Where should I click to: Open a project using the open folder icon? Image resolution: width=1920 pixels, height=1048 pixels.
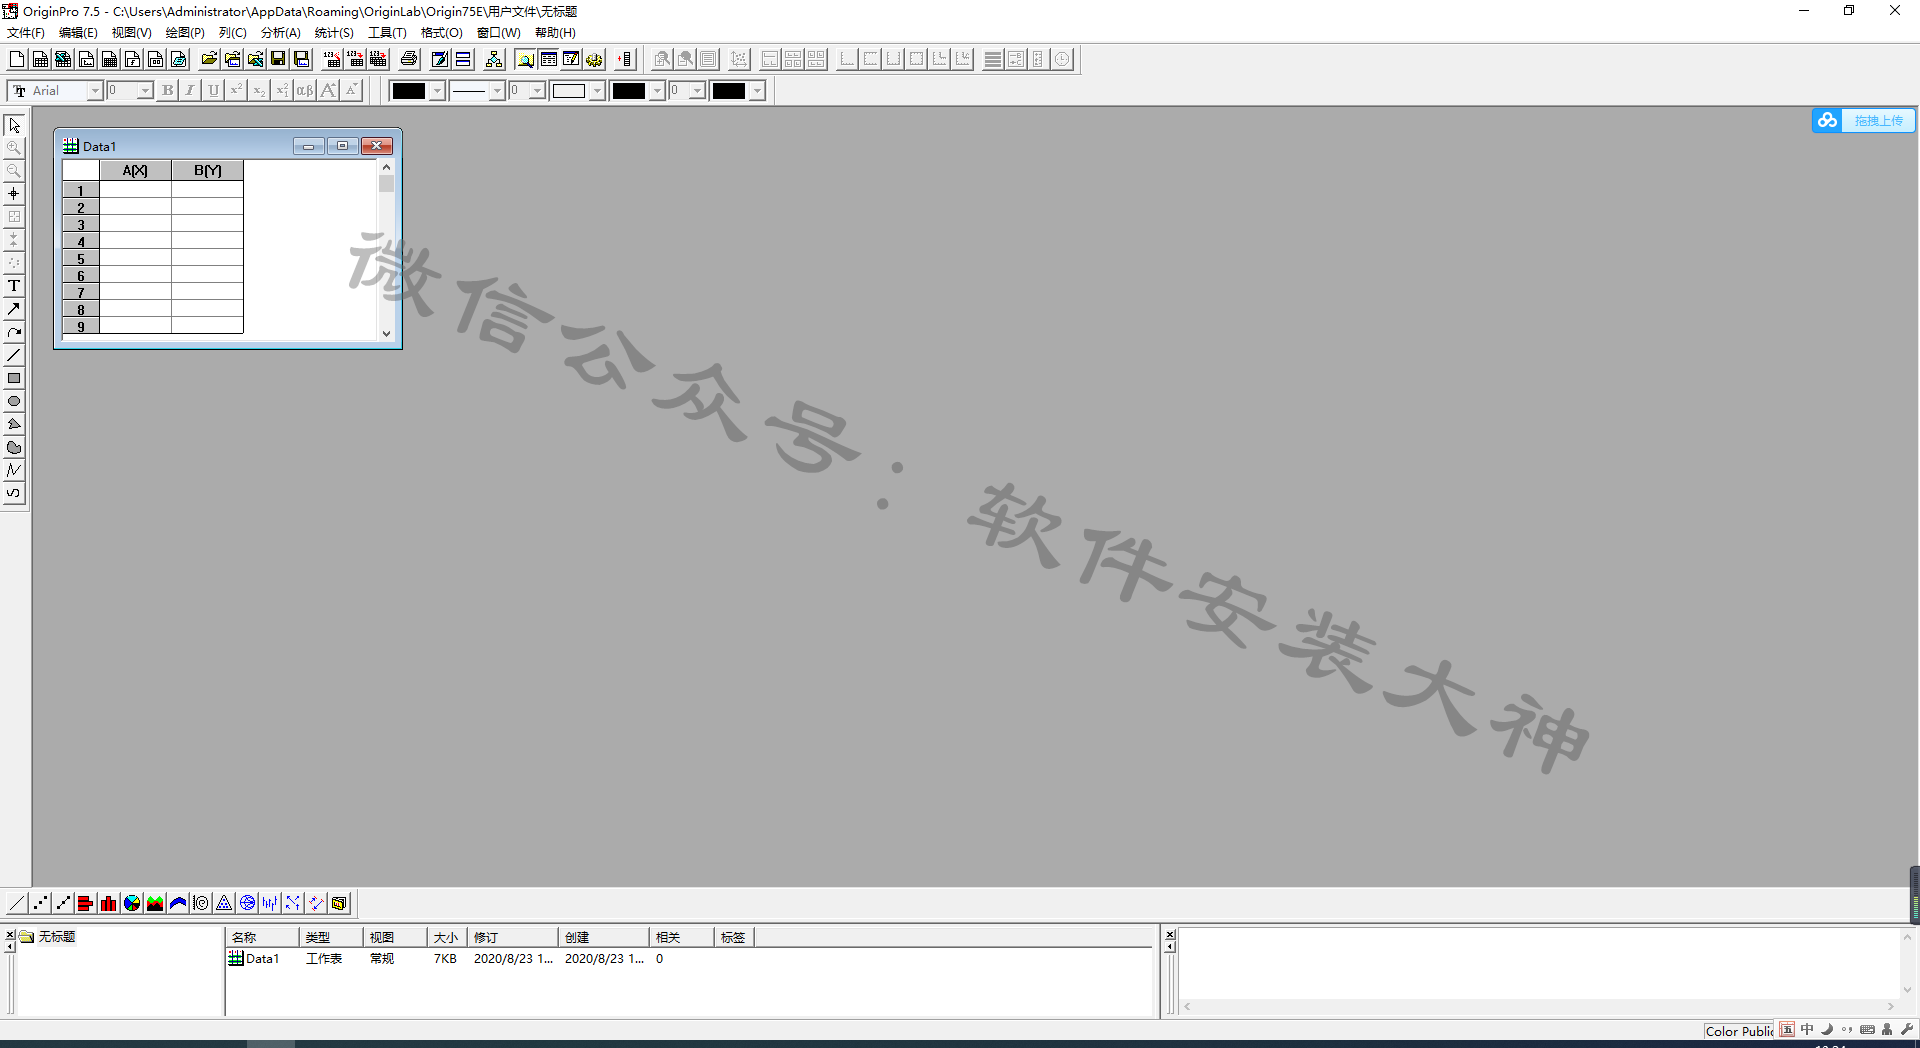(209, 59)
